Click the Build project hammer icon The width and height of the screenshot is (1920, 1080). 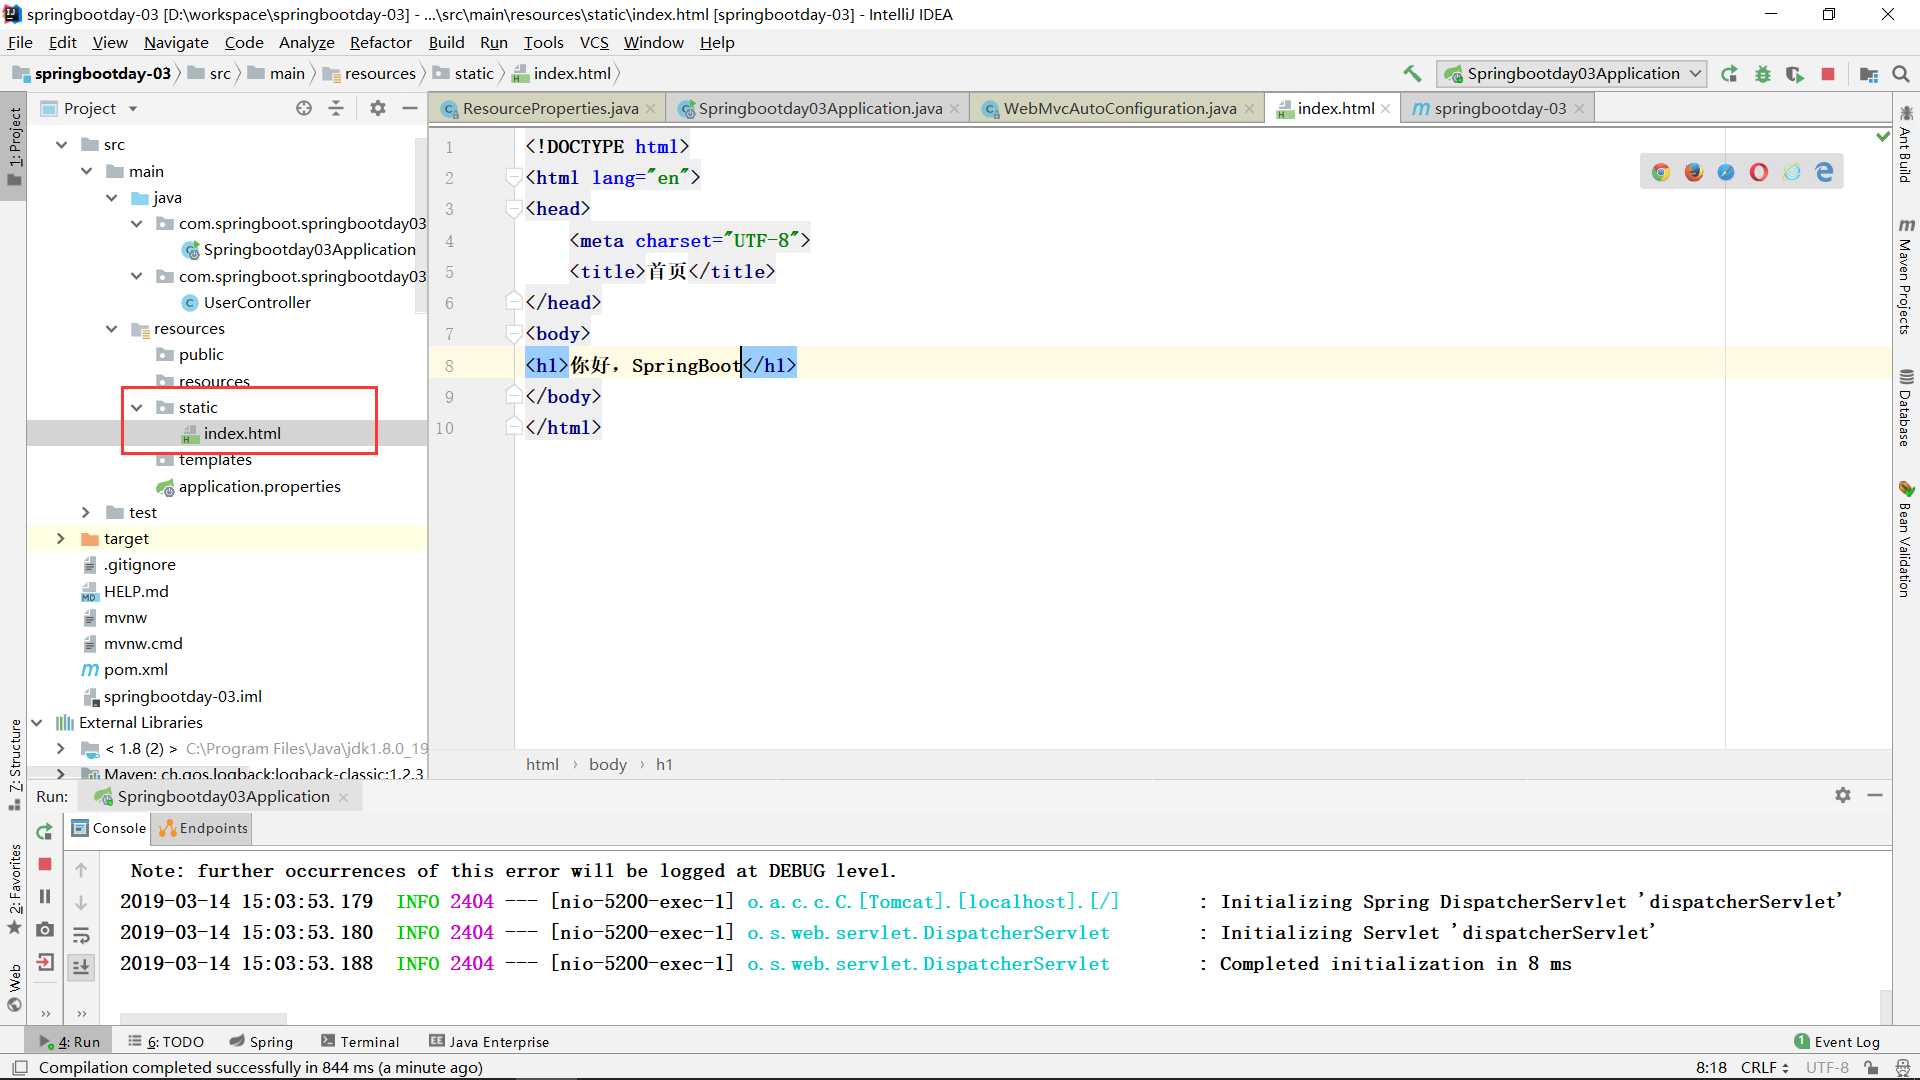(1412, 73)
